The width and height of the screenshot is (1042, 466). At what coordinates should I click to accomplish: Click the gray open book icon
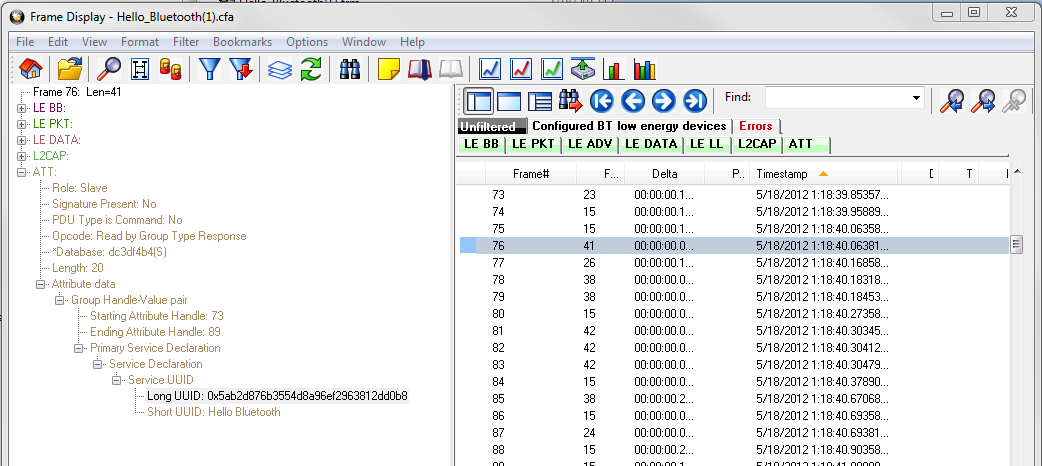click(451, 68)
